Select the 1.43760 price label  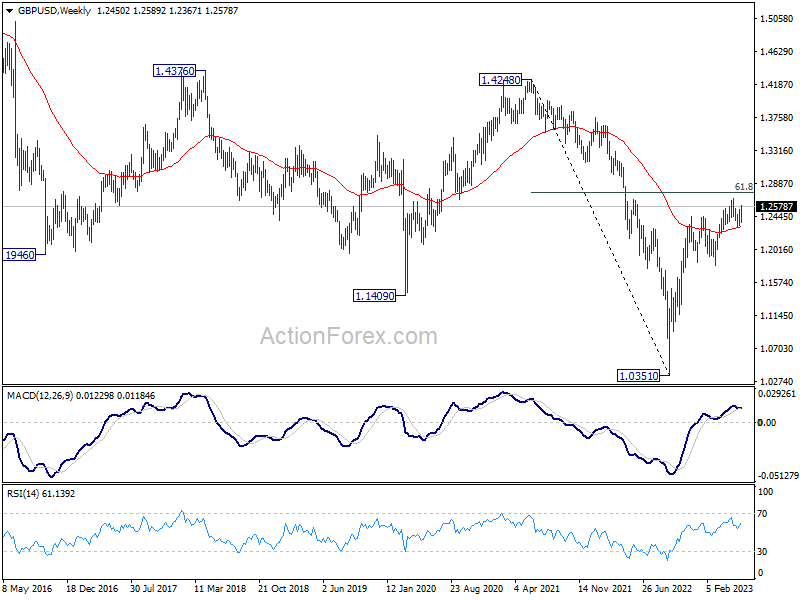[x=174, y=71]
